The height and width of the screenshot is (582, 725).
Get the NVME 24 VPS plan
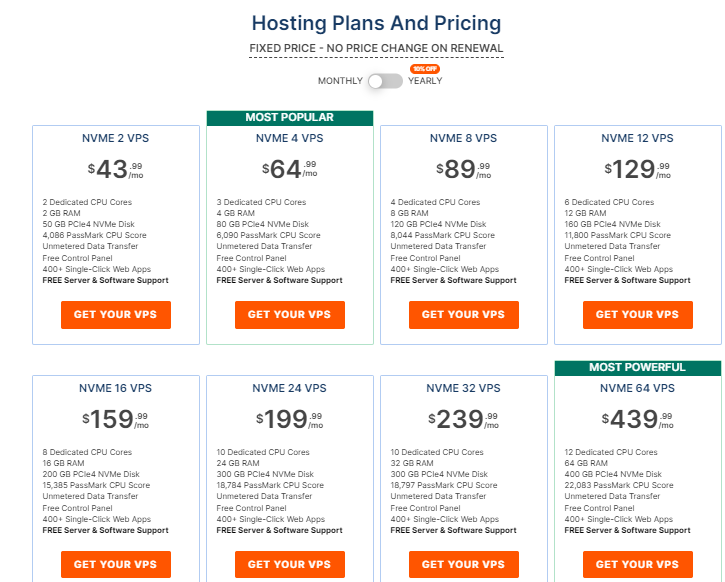290,564
